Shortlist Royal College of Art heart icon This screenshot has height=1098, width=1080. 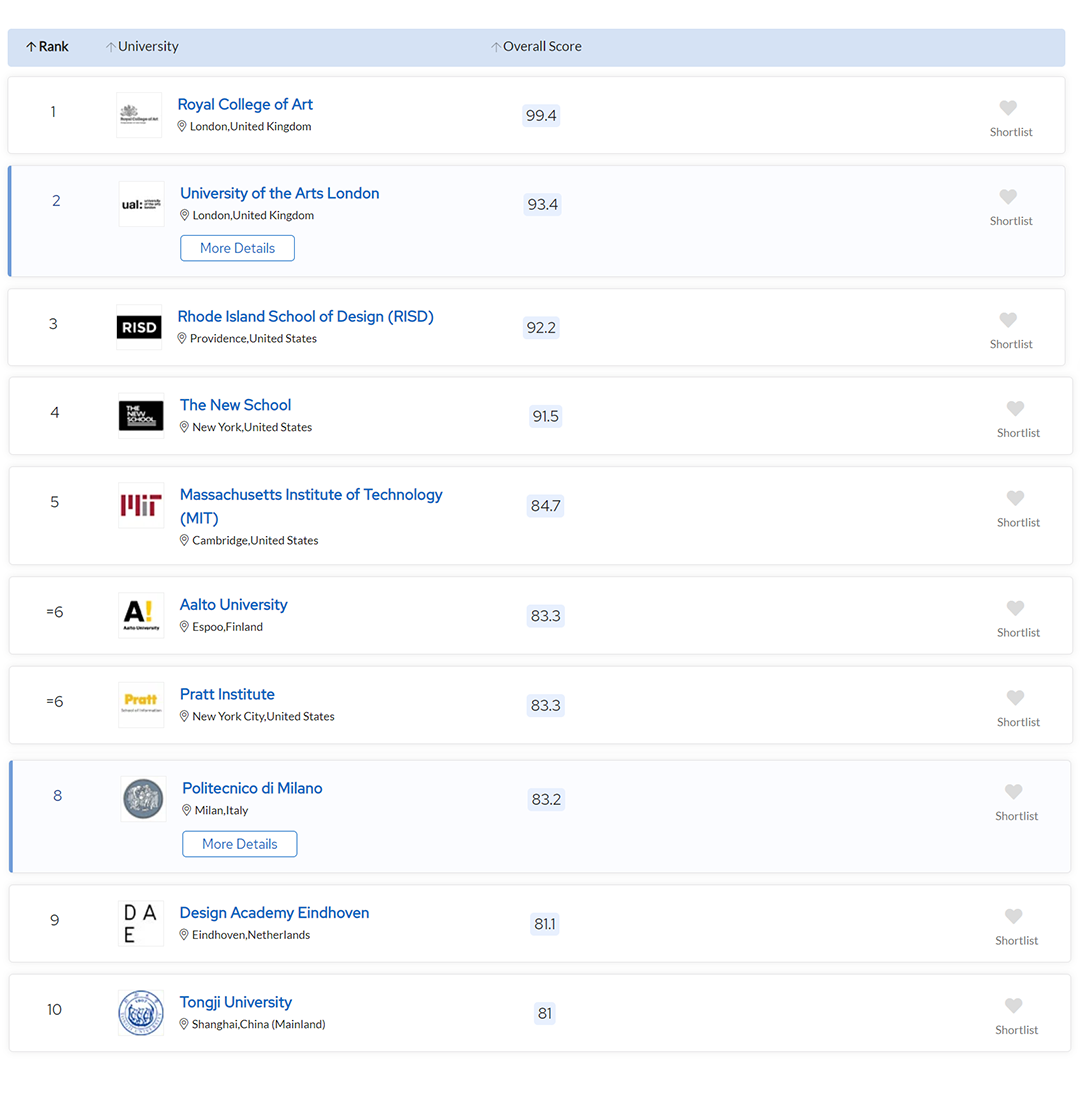[1008, 108]
